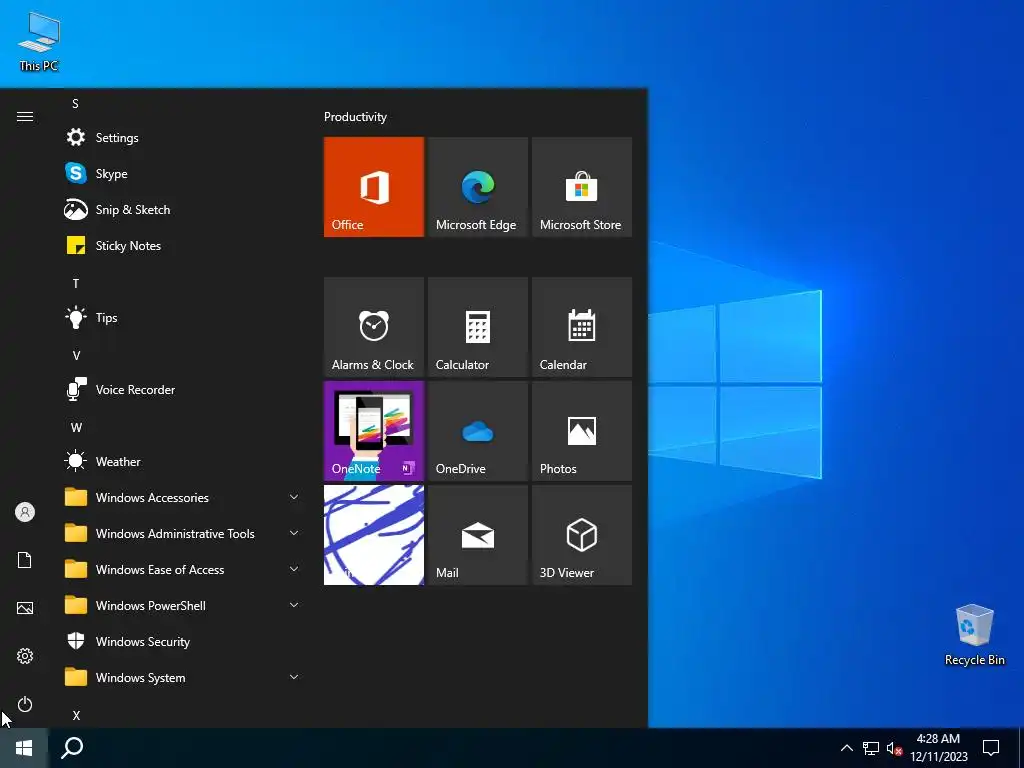The image size is (1024, 768).
Task: Open the Windows System folder icon
Action: pos(76,677)
